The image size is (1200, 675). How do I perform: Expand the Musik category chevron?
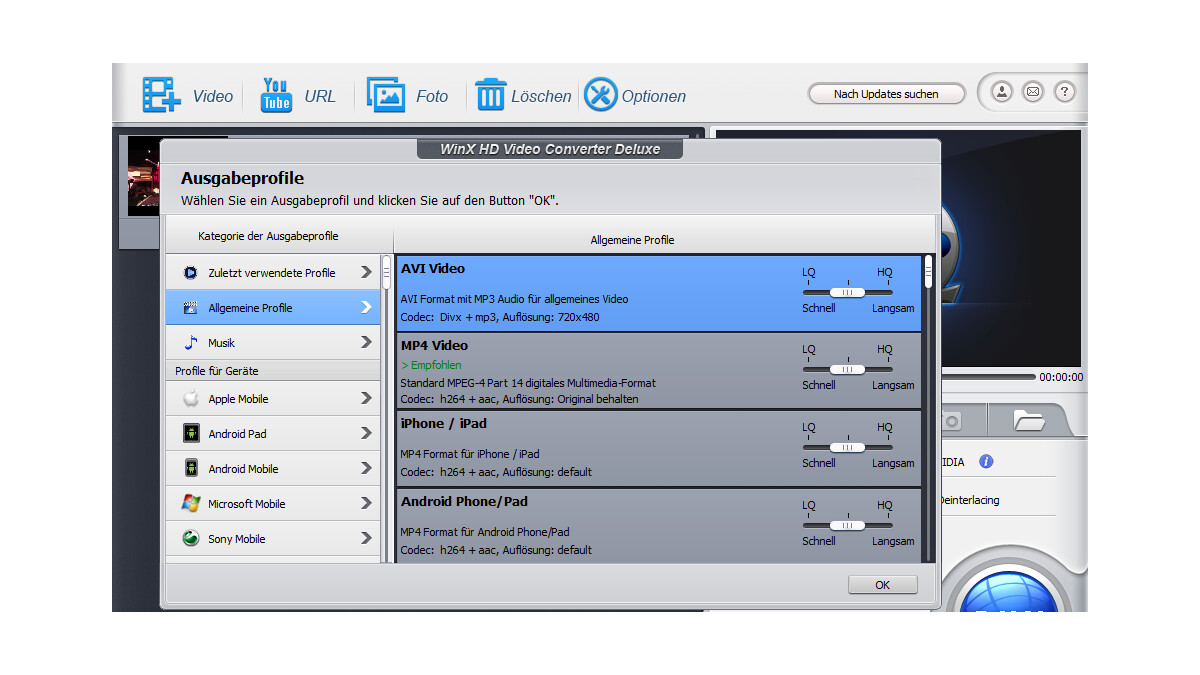click(x=366, y=343)
